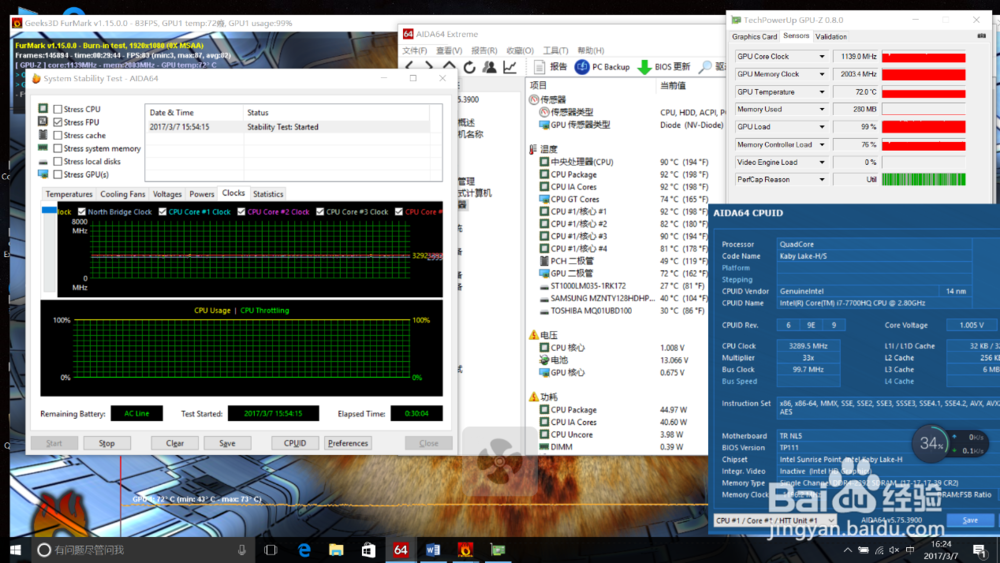The height and width of the screenshot is (563, 1000).
Task: Open the users icon in AIDA64 toolbar
Action: tap(489, 66)
